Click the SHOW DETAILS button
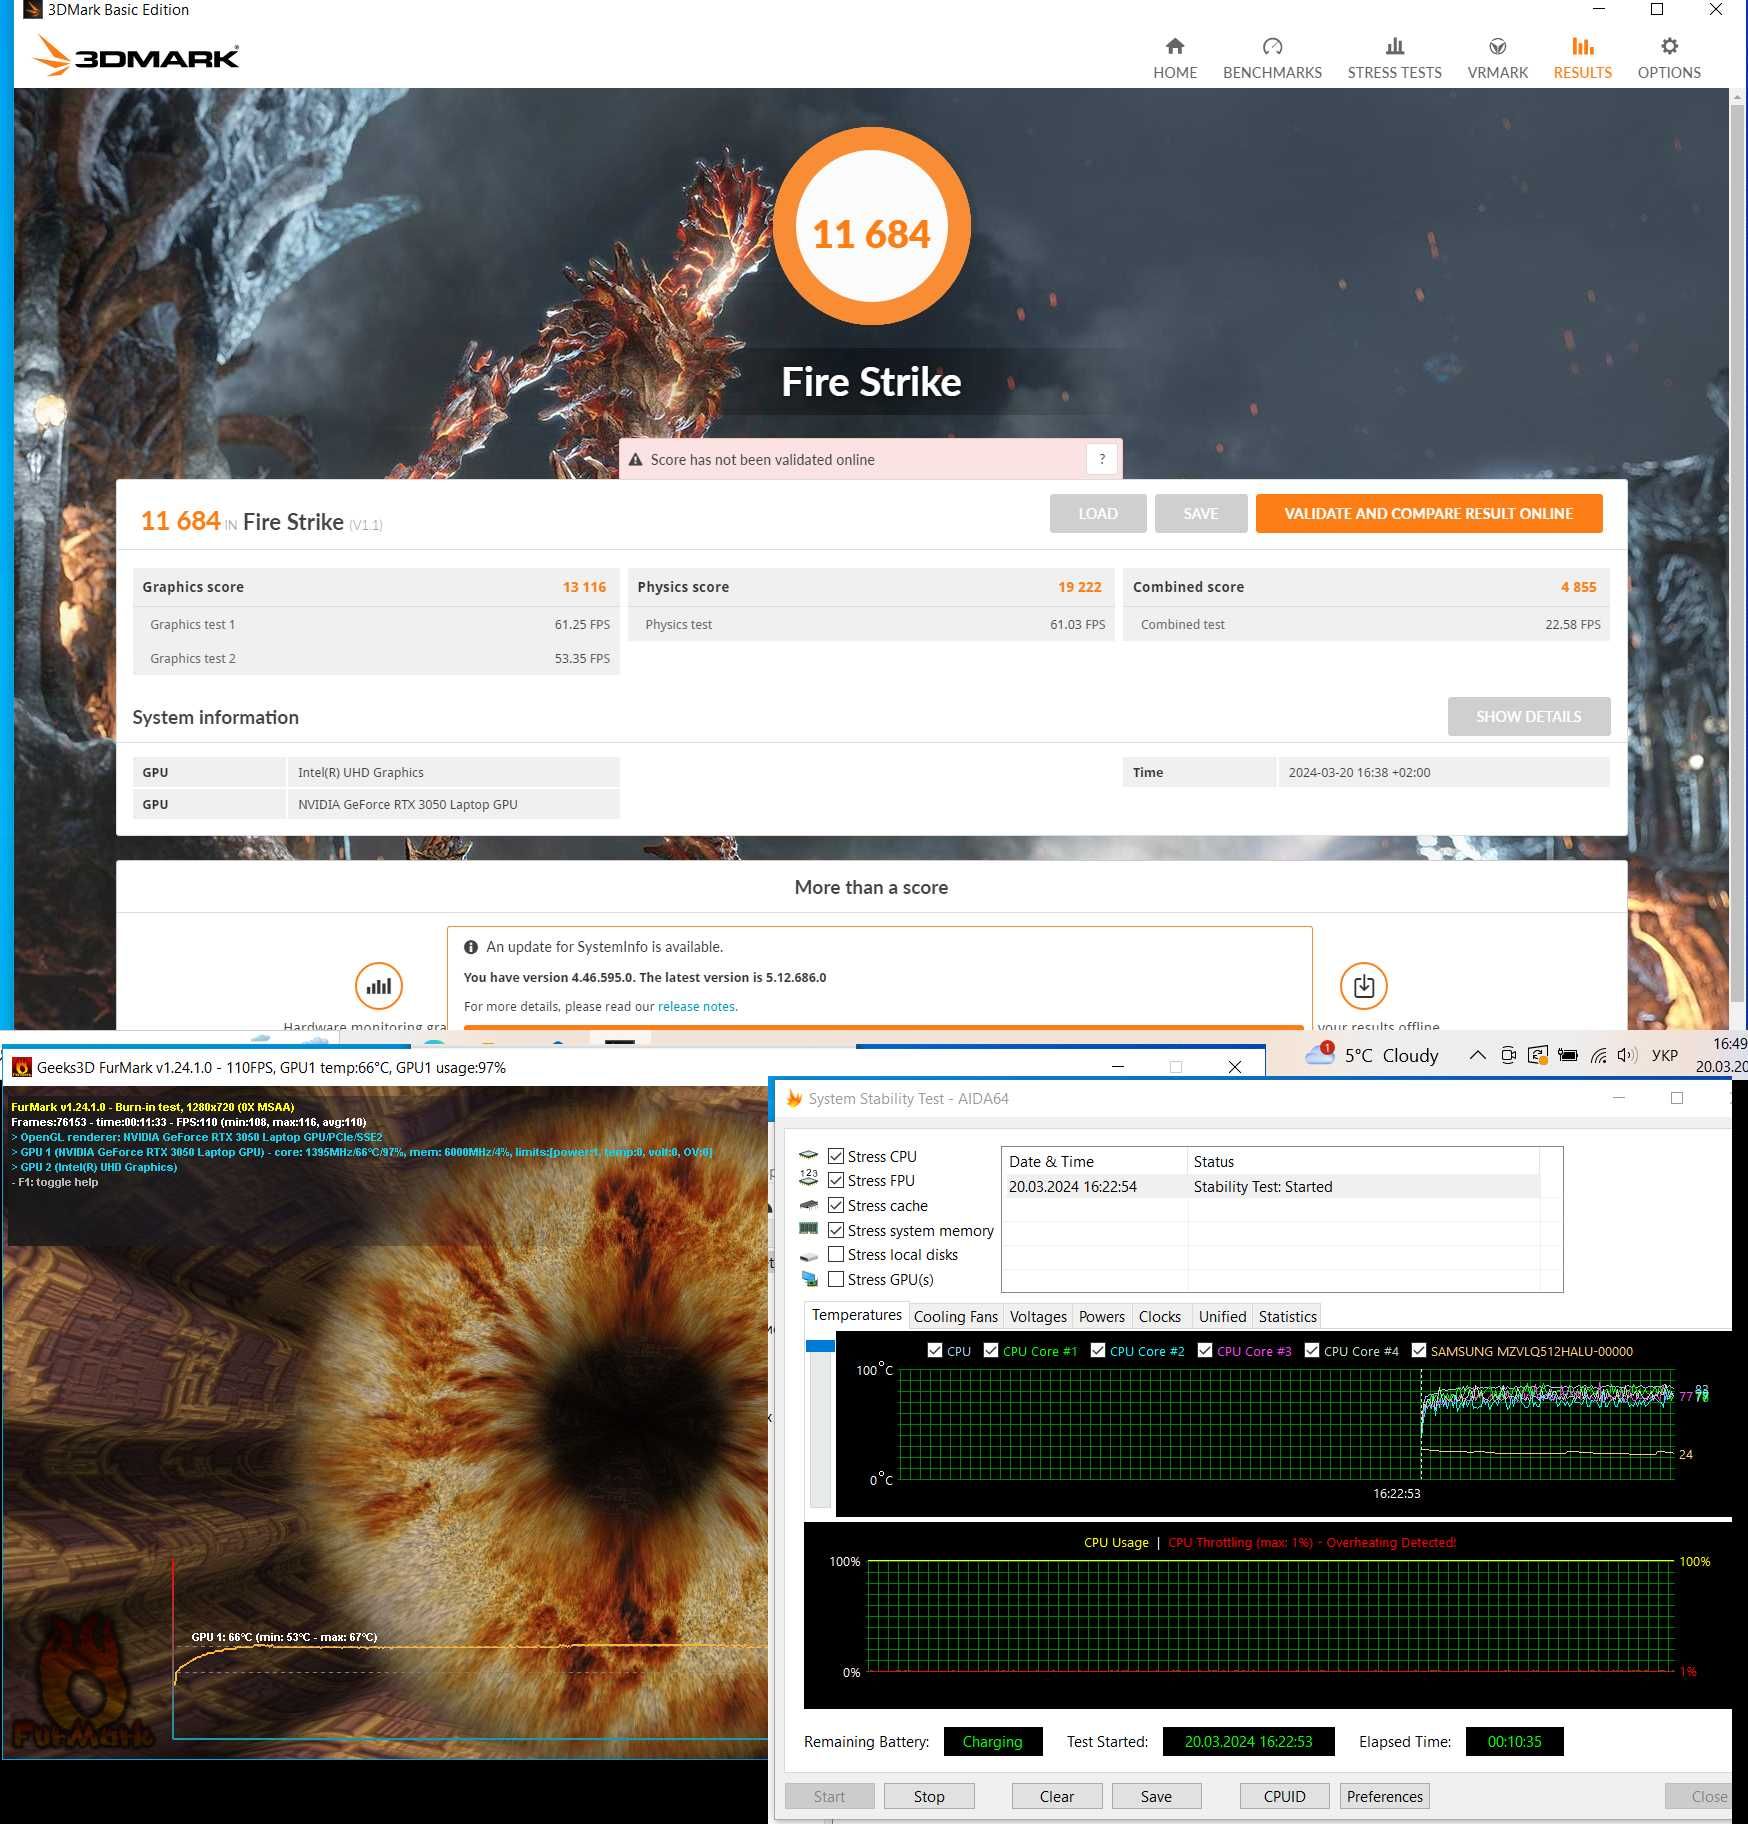 [1528, 716]
